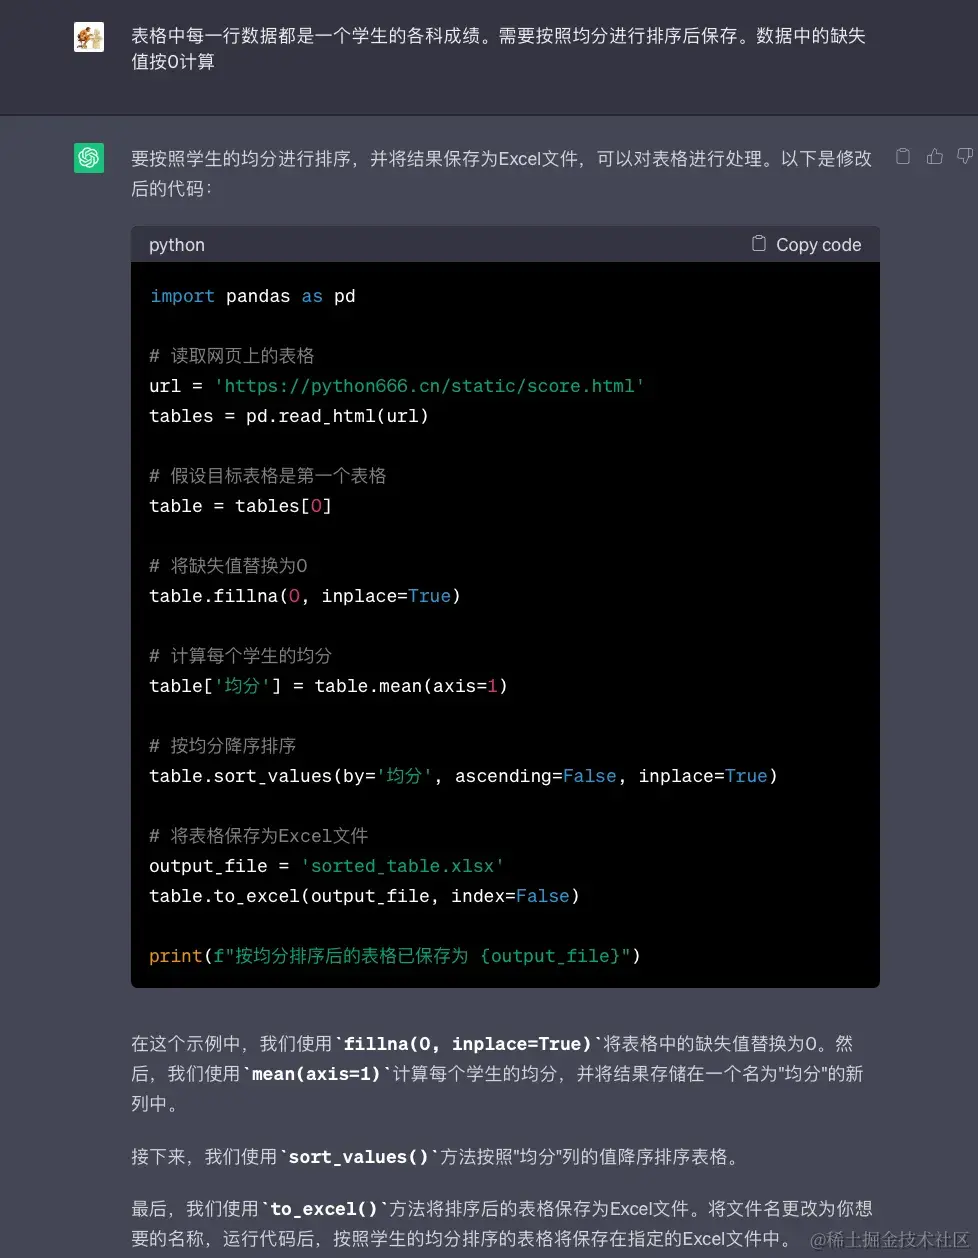Switch focus to the user question message
The height and width of the screenshot is (1258, 978).
[x=500, y=50]
